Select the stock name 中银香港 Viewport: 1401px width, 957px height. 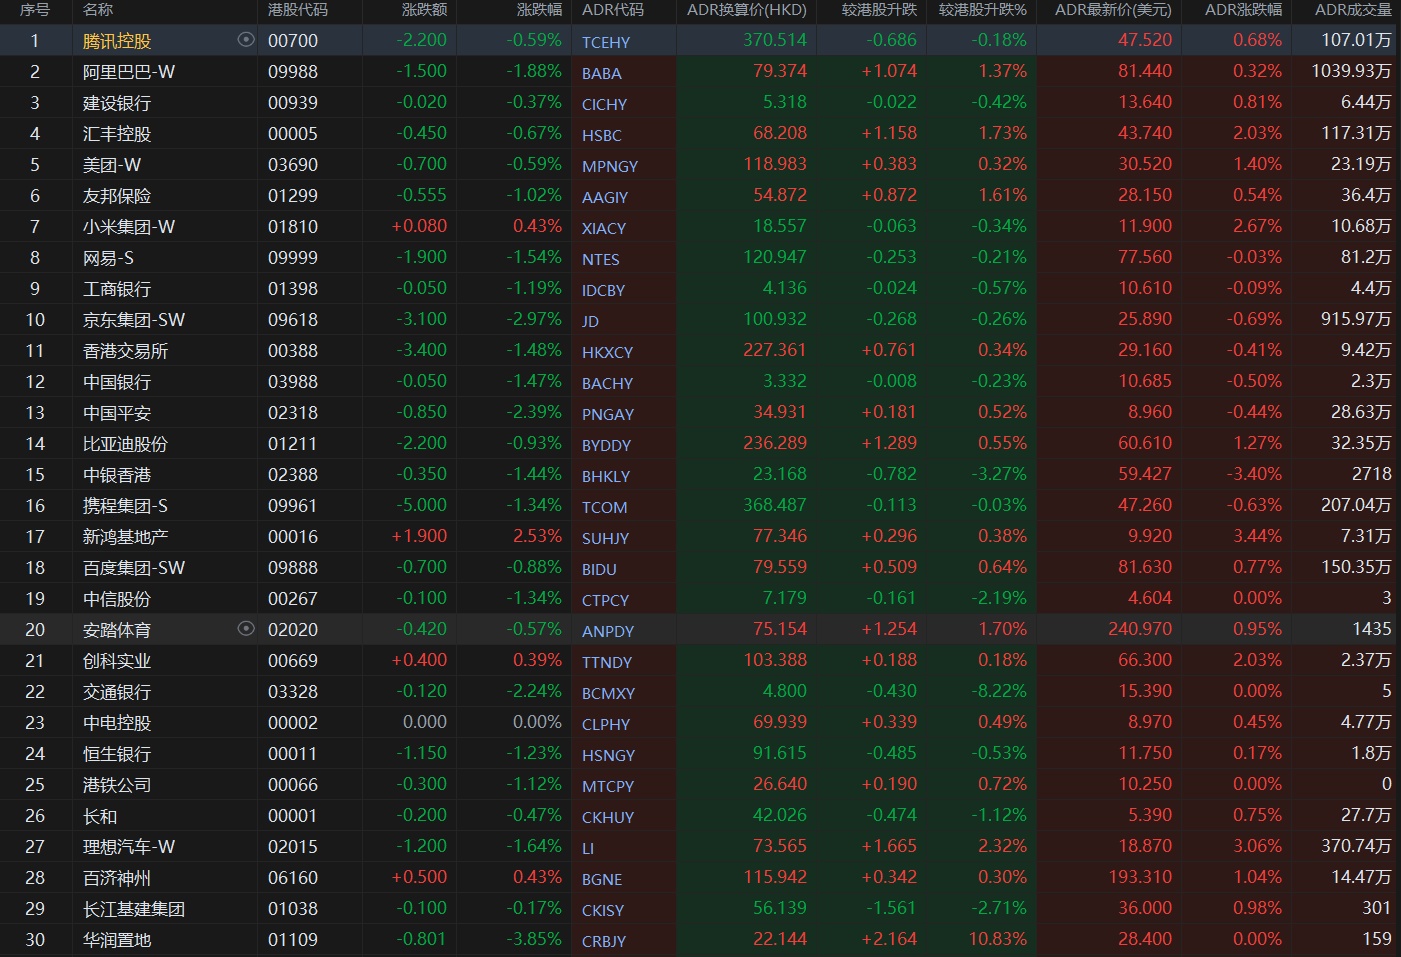117,475
